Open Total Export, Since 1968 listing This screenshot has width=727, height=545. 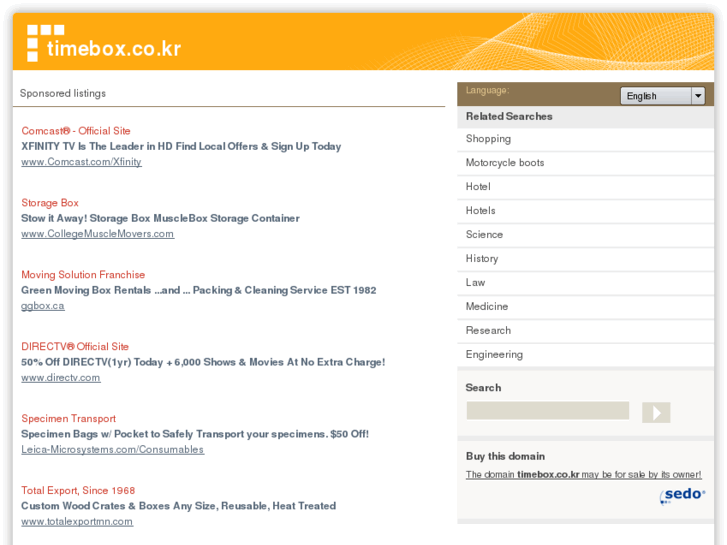(78, 490)
